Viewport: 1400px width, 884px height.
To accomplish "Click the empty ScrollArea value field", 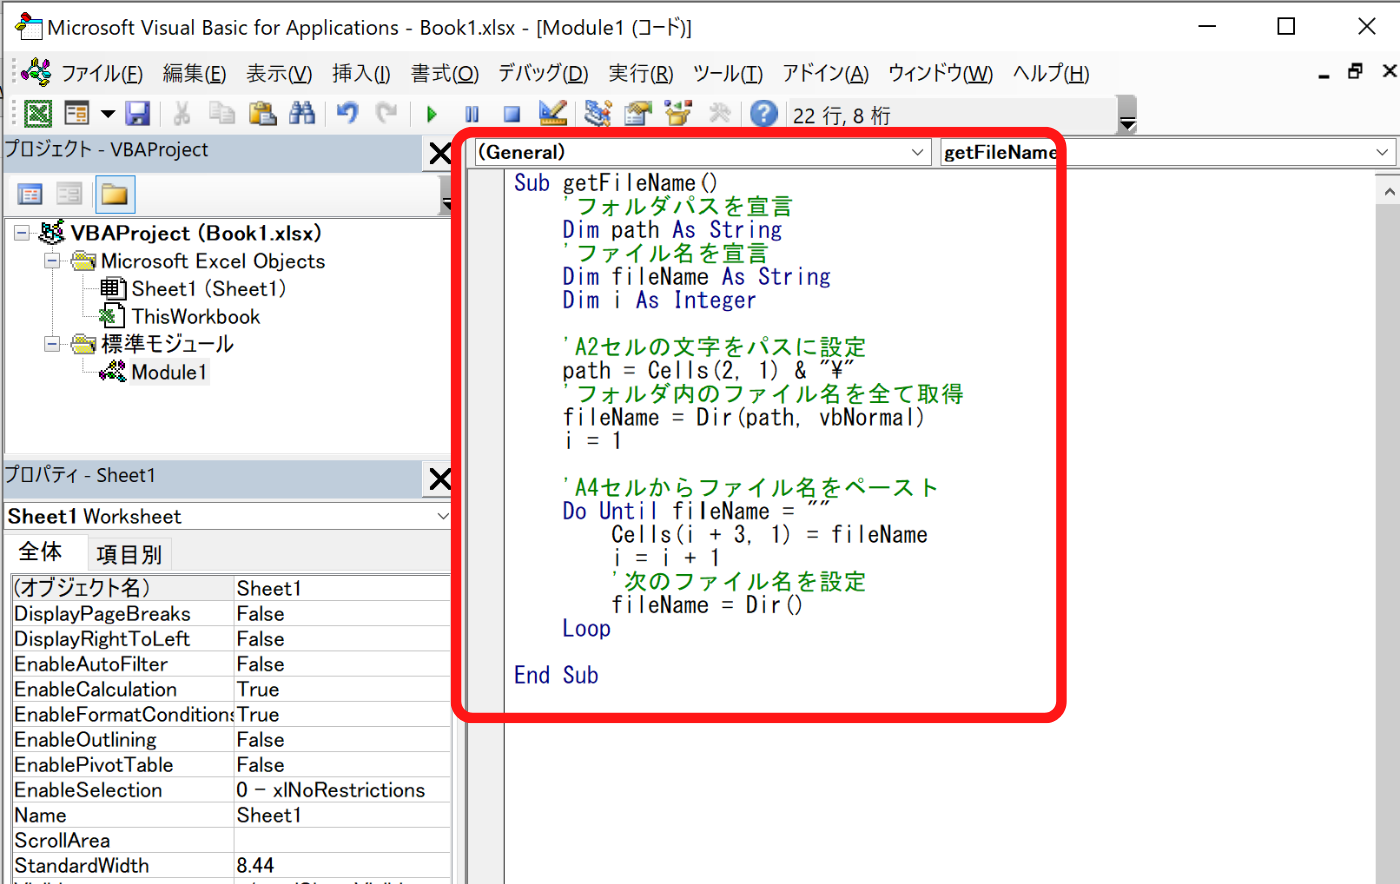I will 342,840.
